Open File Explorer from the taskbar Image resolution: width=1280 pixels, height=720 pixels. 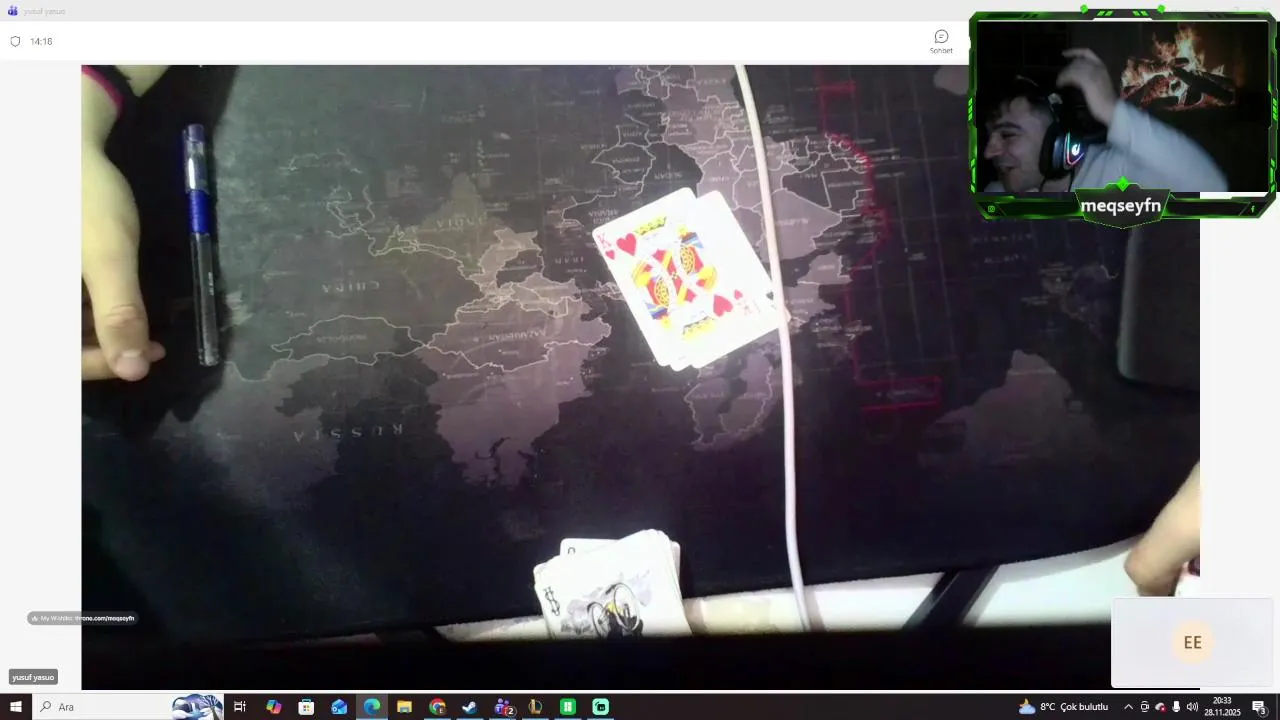[404, 707]
